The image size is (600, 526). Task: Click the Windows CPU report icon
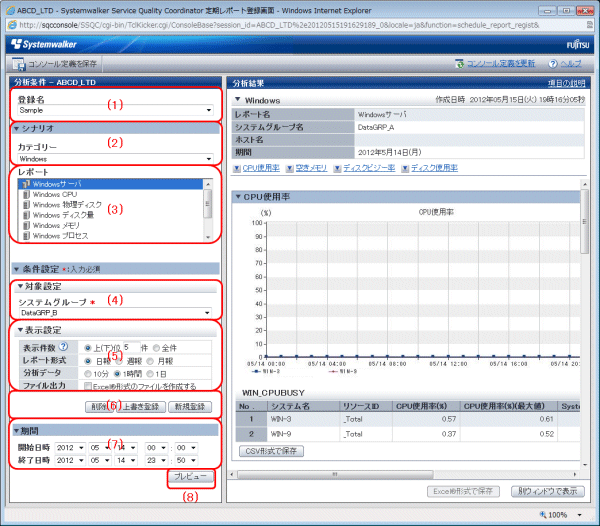coord(26,194)
